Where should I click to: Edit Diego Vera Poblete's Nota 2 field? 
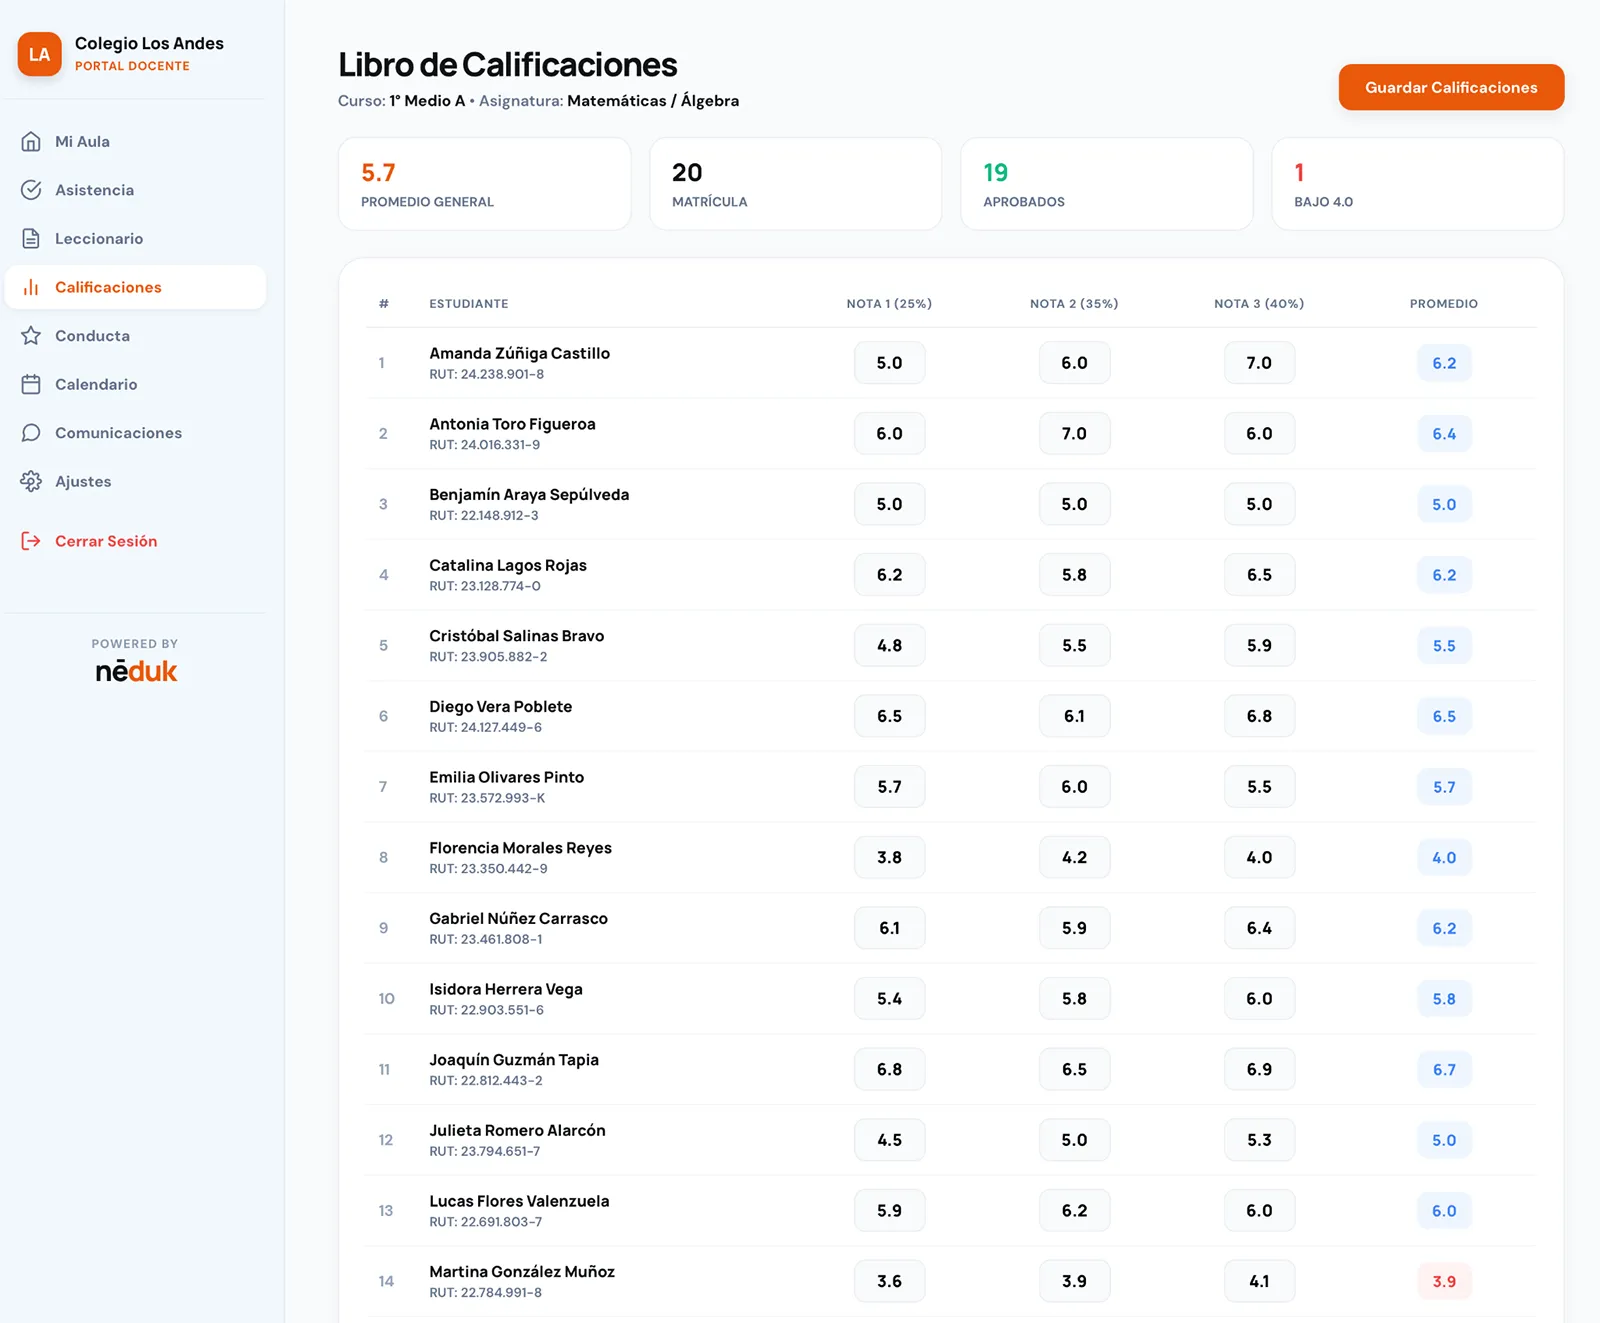click(x=1074, y=716)
